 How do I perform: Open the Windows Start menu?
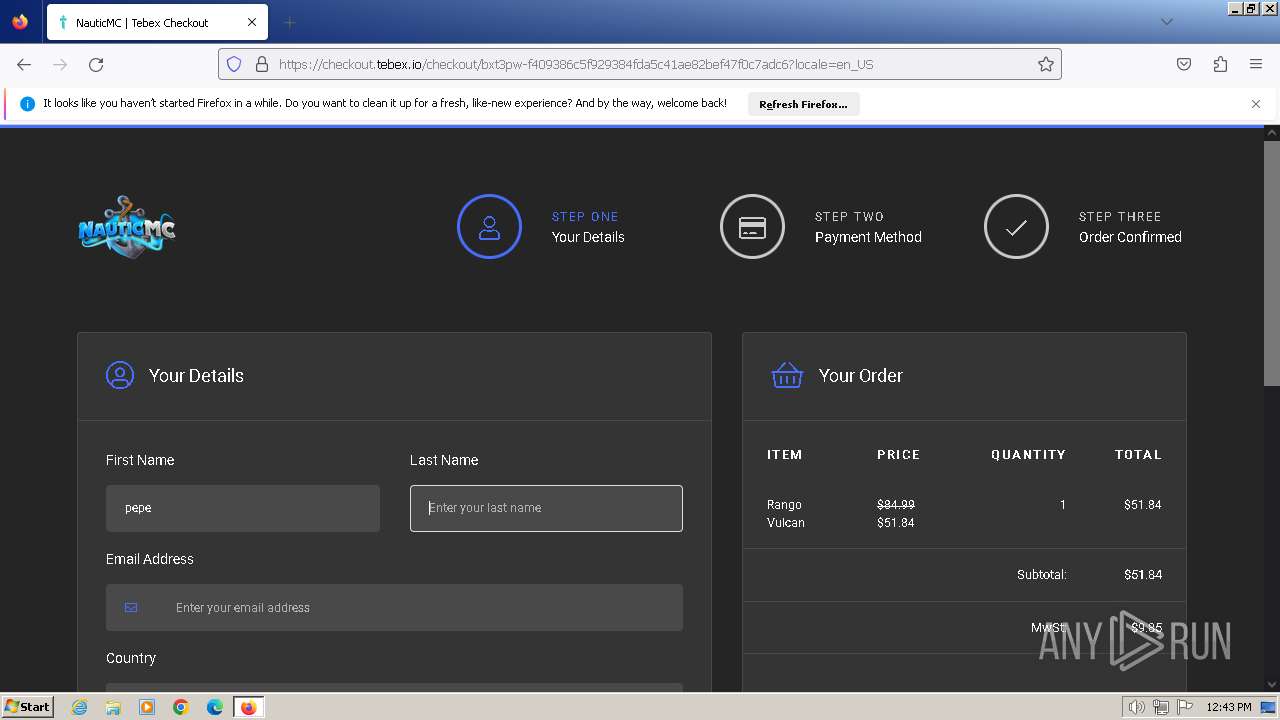pyautogui.click(x=28, y=707)
